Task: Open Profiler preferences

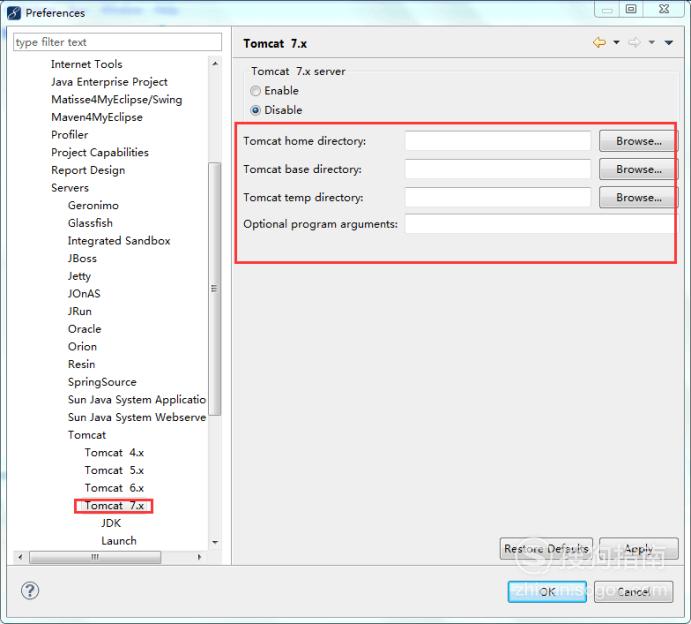Action: [x=70, y=135]
